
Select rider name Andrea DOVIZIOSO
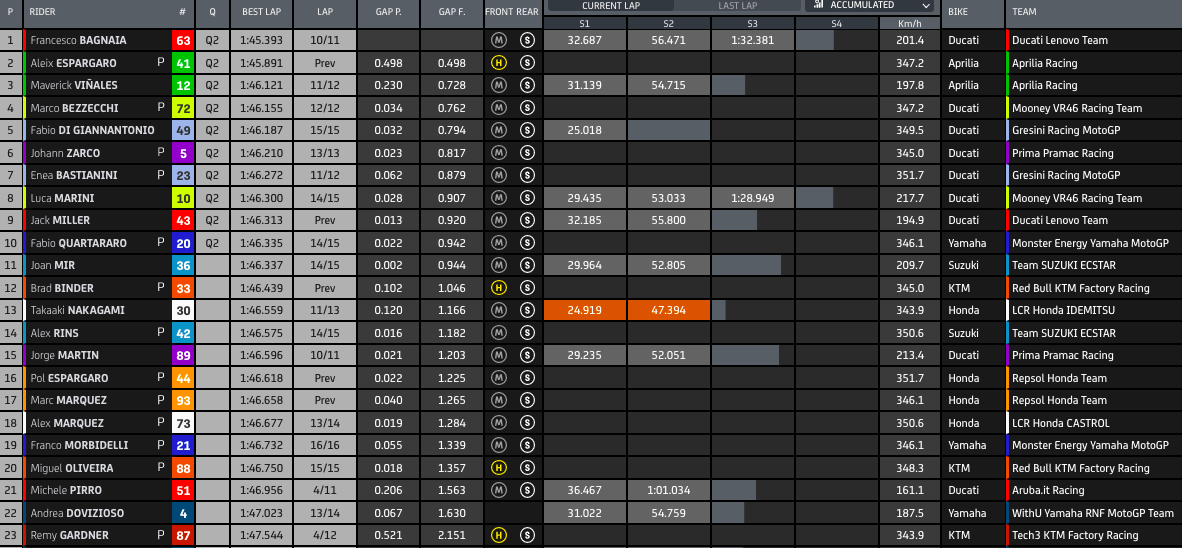[77, 513]
